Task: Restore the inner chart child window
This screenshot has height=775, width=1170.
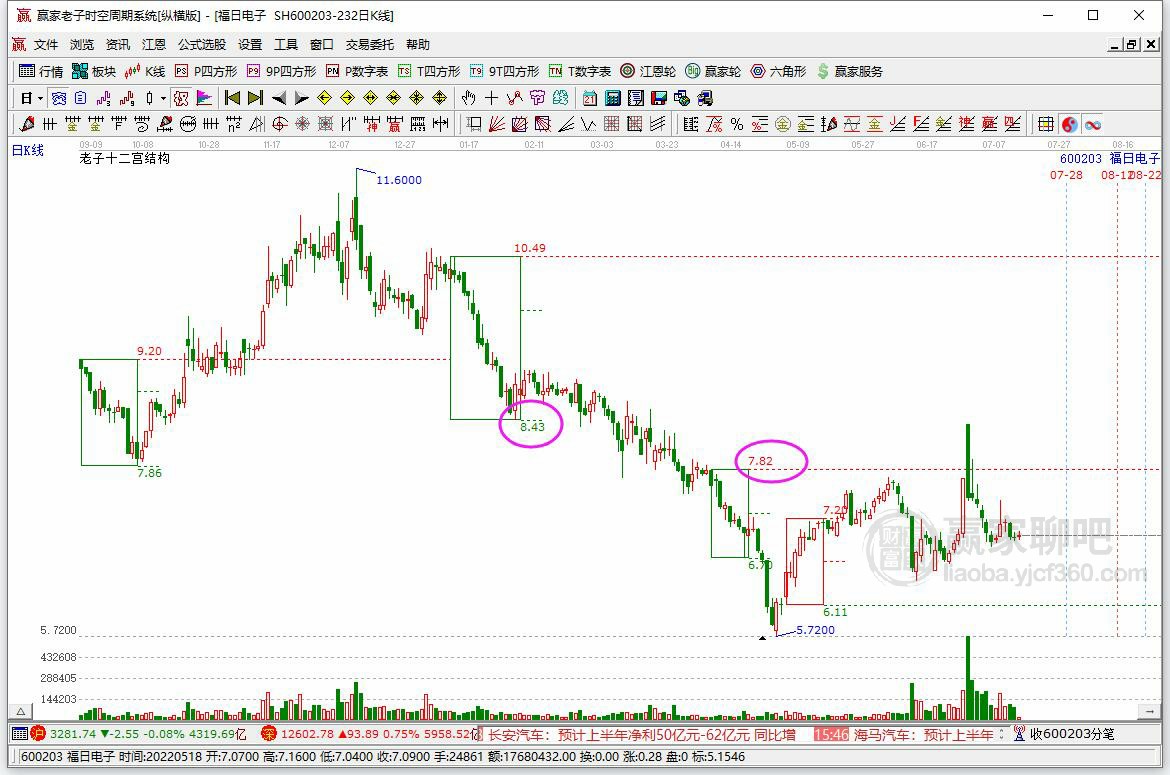Action: pyautogui.click(x=1133, y=45)
